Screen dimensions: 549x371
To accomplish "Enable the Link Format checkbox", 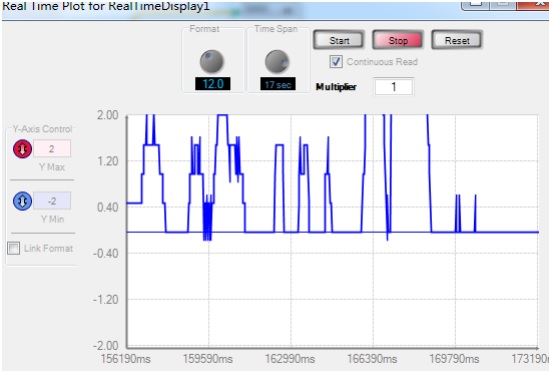I will point(13,248).
